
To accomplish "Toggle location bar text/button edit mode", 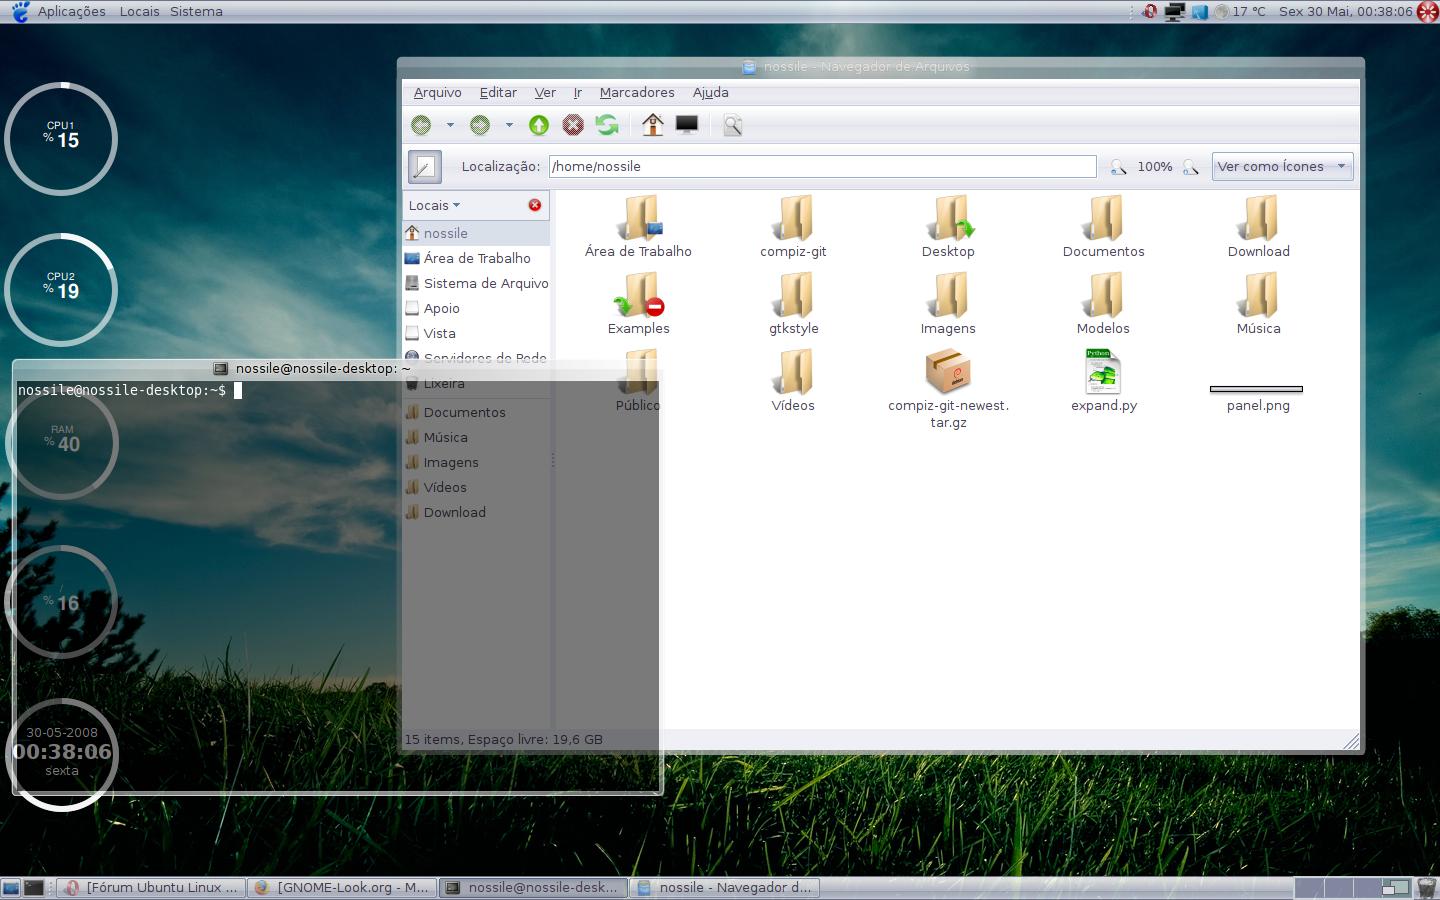I will point(425,167).
